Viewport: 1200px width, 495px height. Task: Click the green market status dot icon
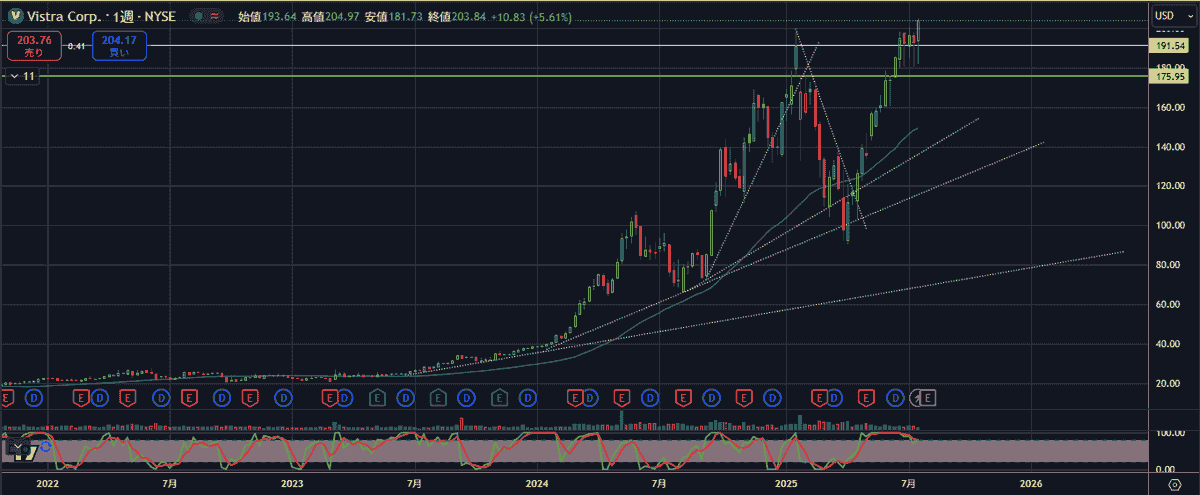click(x=200, y=17)
